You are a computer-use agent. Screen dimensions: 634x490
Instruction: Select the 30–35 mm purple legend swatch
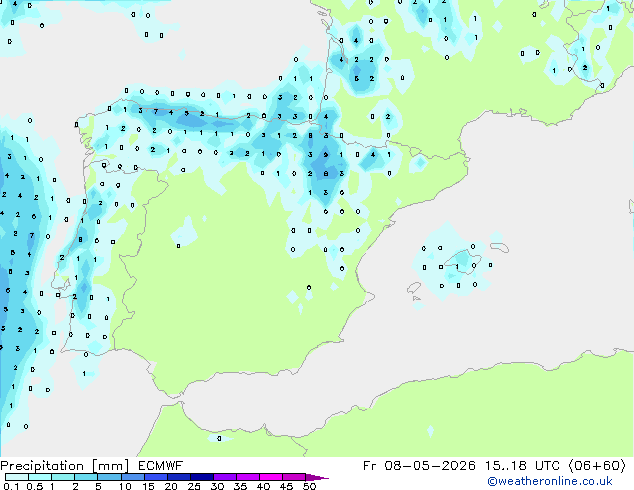tap(224, 477)
